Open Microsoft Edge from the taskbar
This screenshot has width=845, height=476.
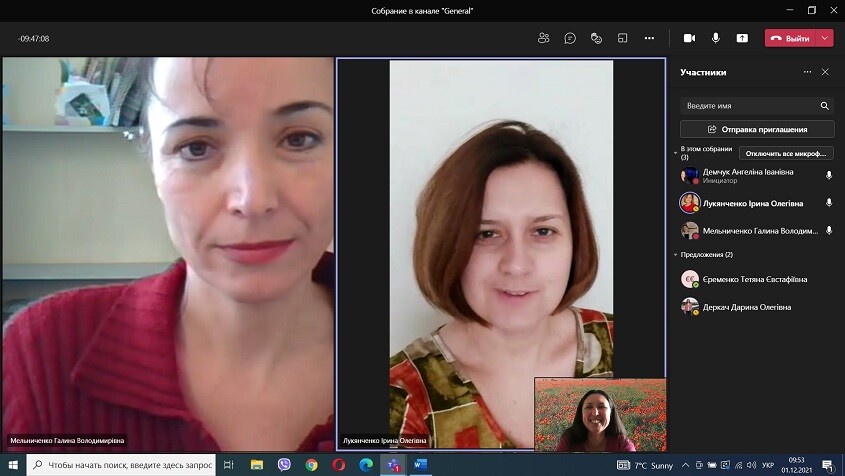(x=366, y=465)
